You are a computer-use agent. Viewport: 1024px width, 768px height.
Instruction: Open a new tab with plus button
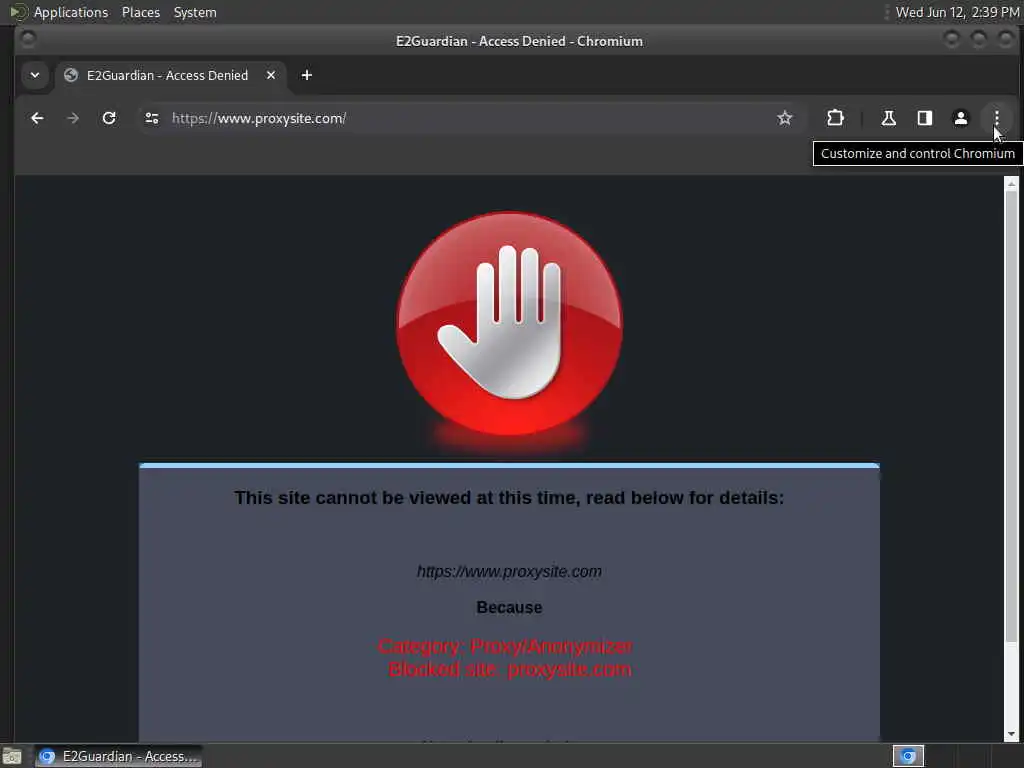click(306, 75)
